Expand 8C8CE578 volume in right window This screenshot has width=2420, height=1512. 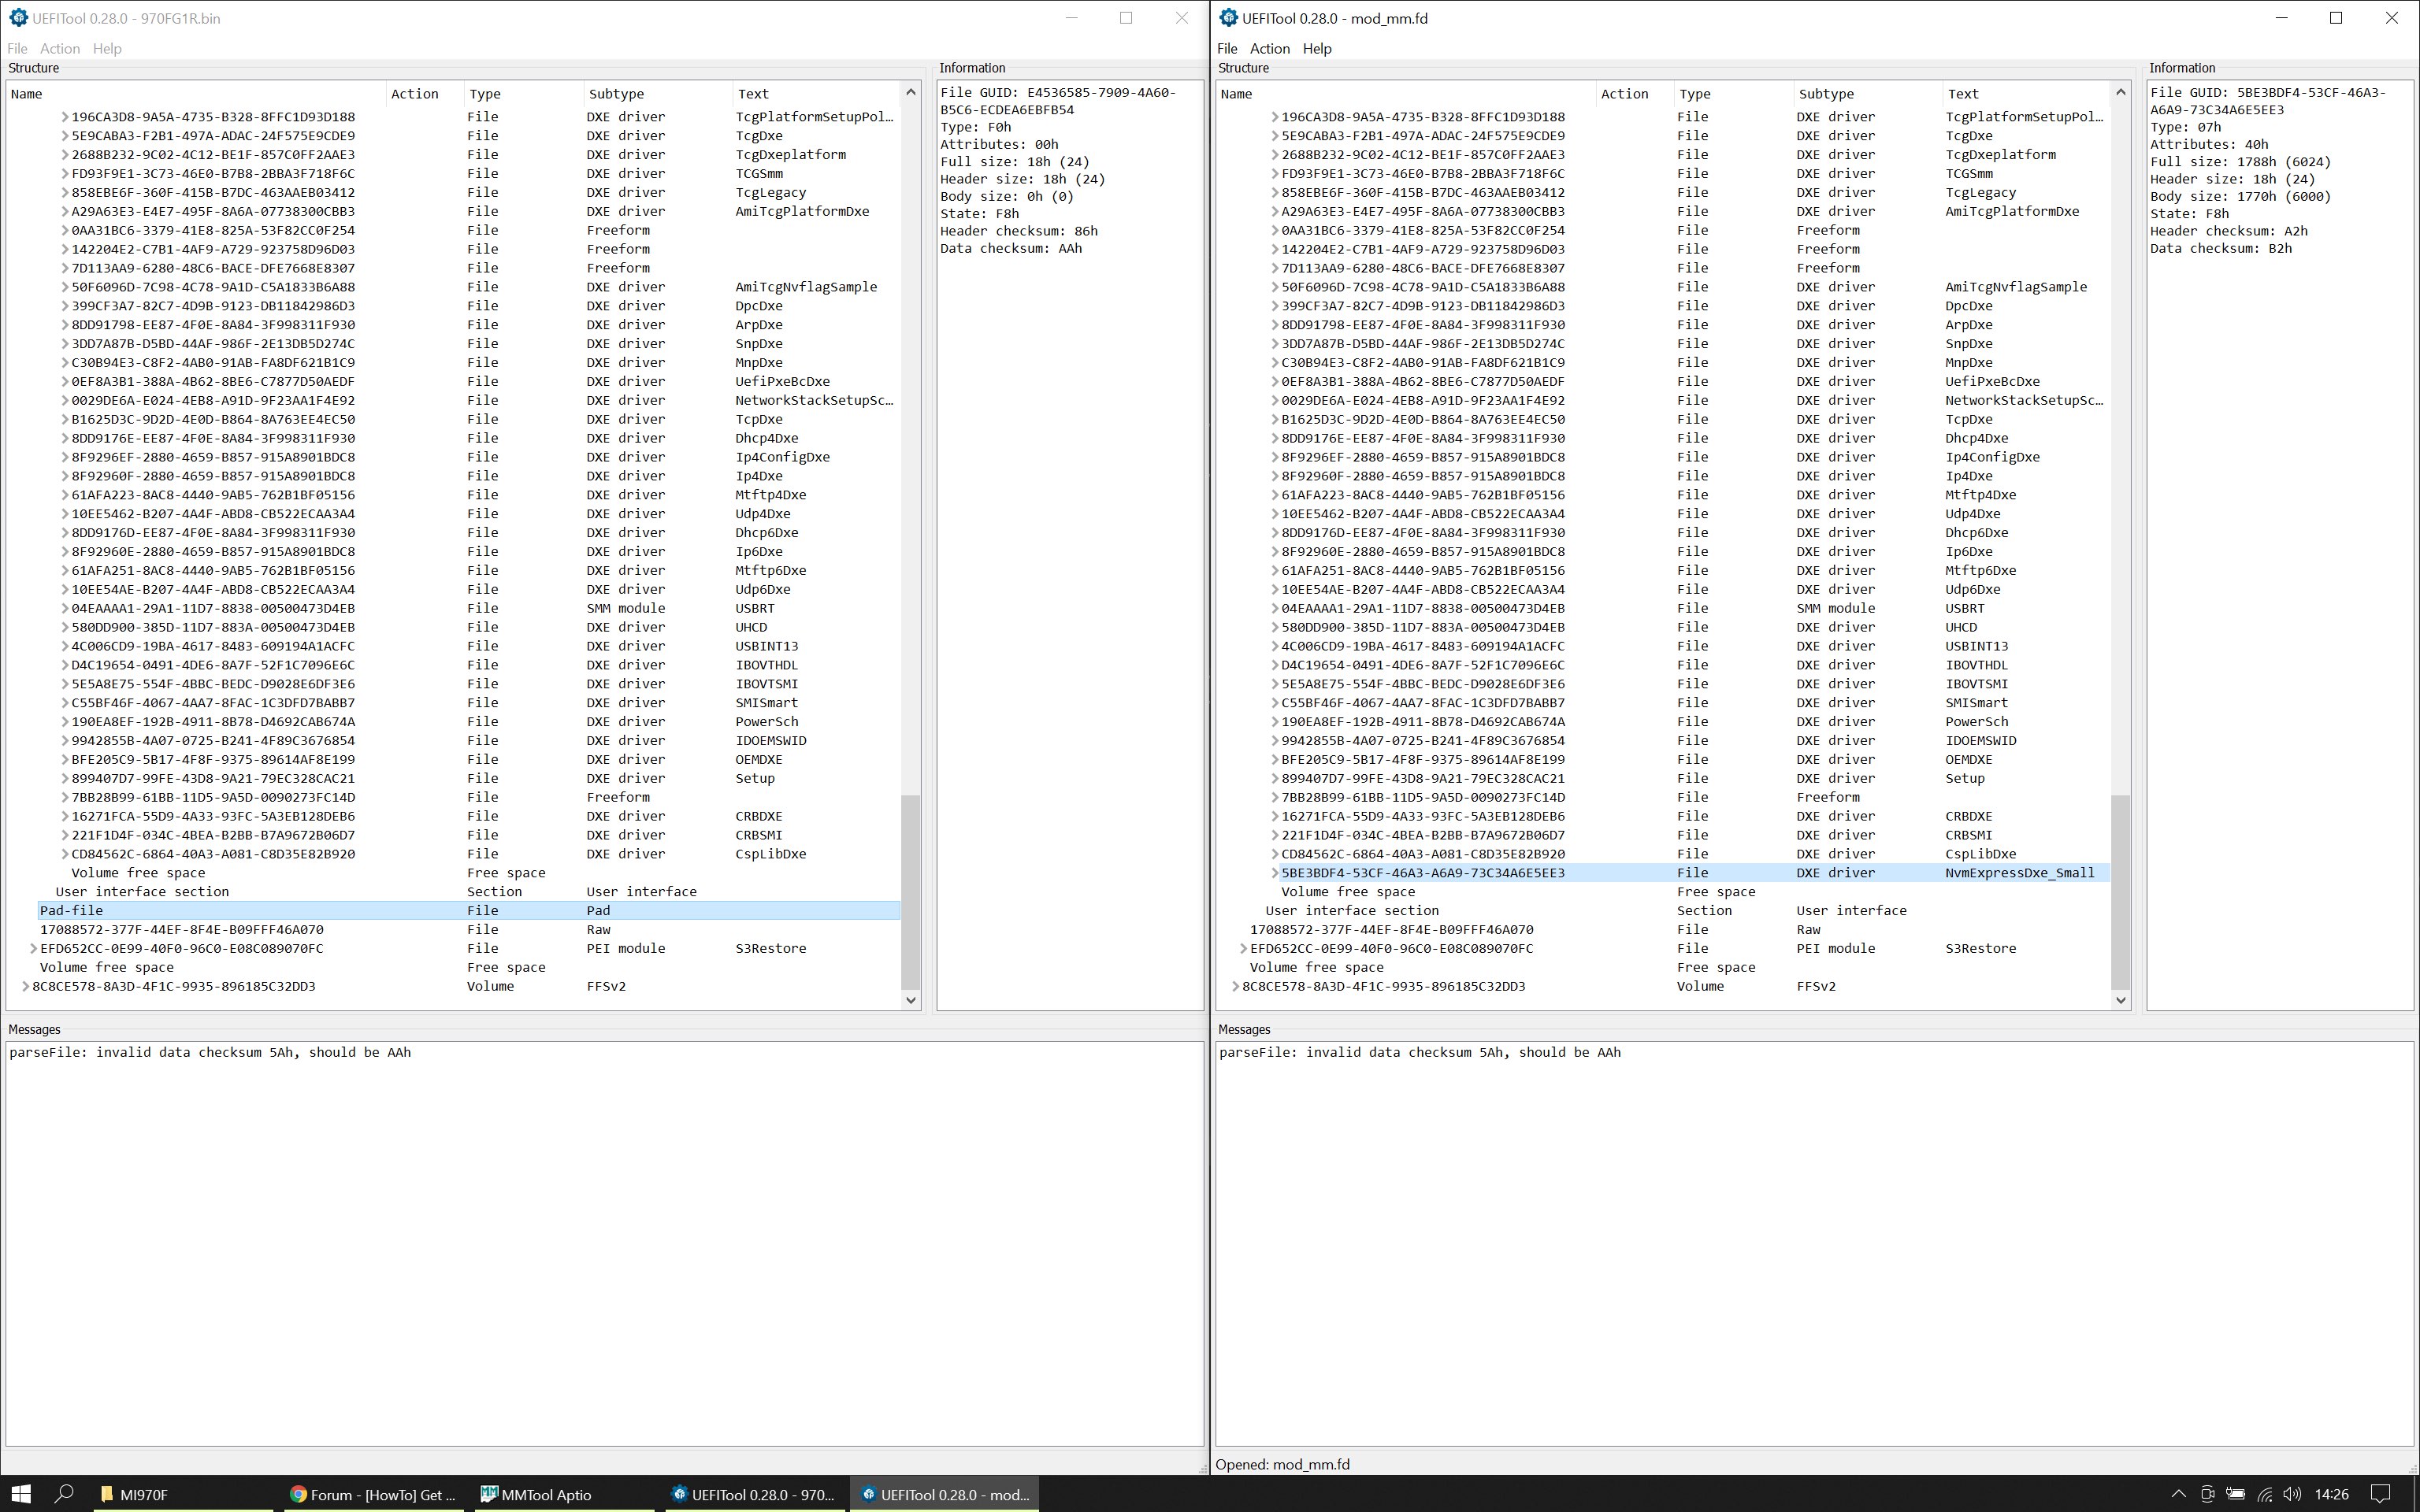1236,986
